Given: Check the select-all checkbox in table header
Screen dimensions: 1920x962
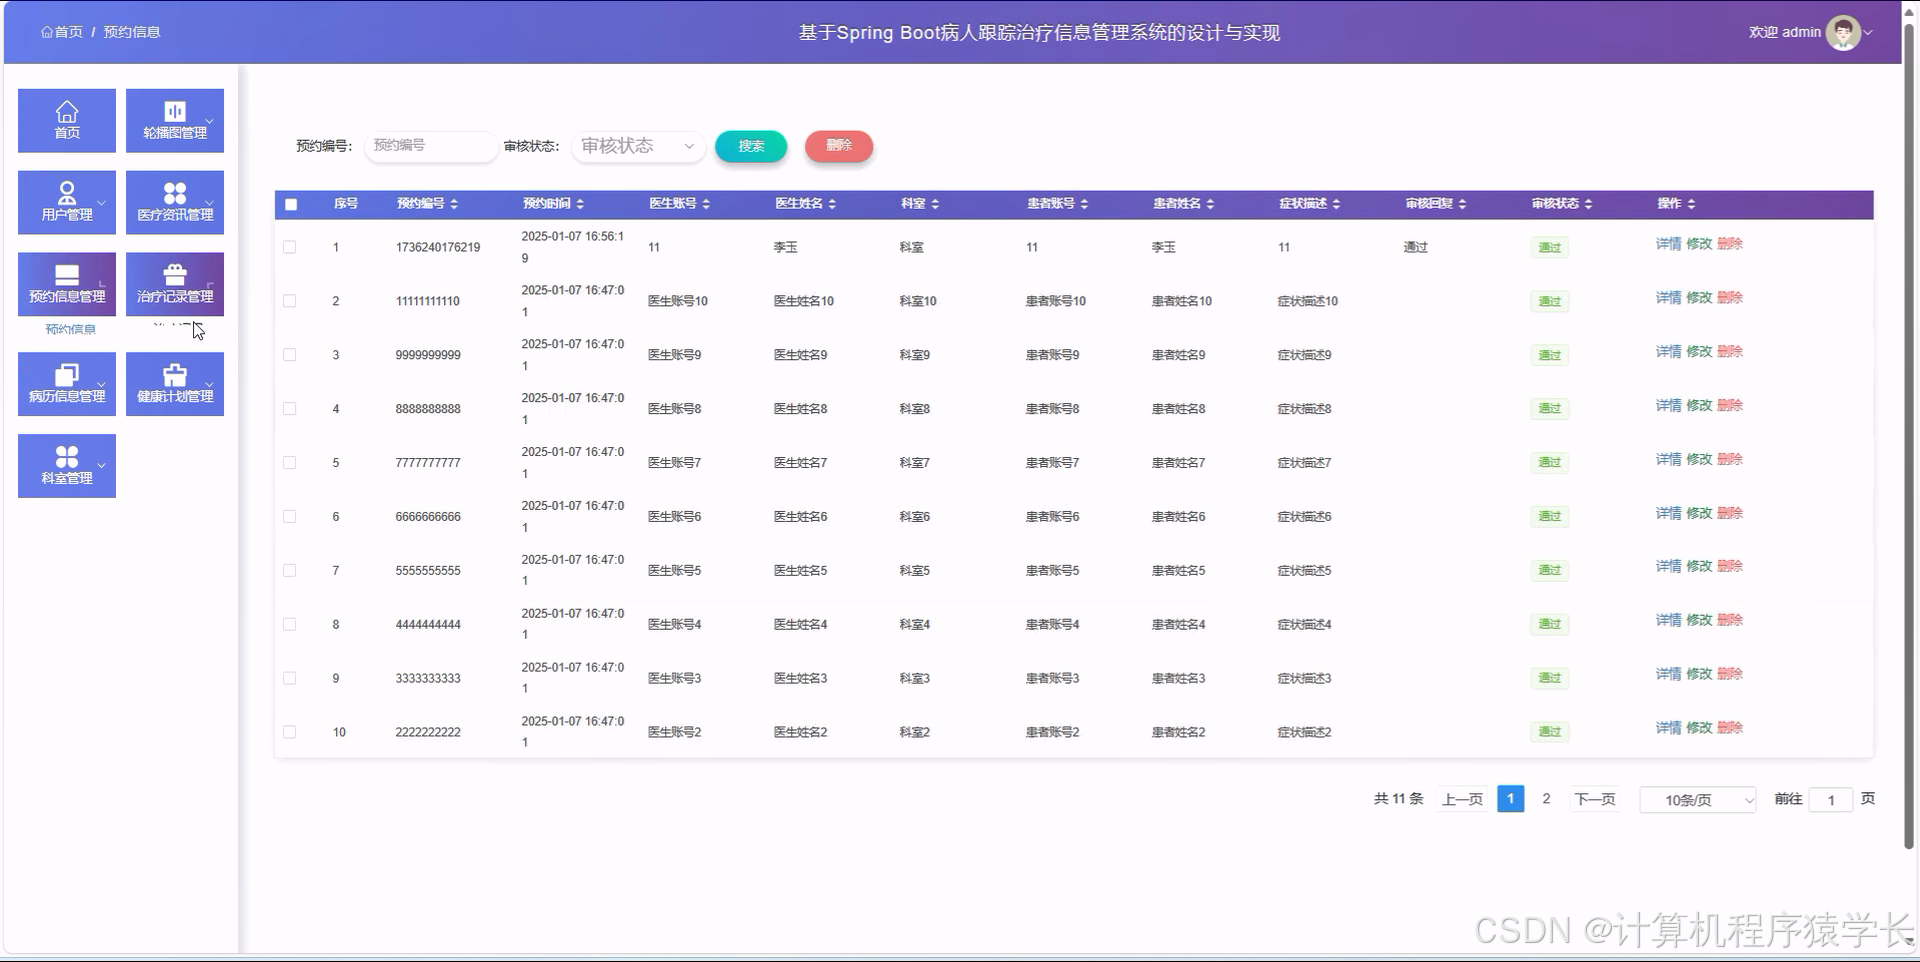Looking at the screenshot, I should click(x=290, y=204).
